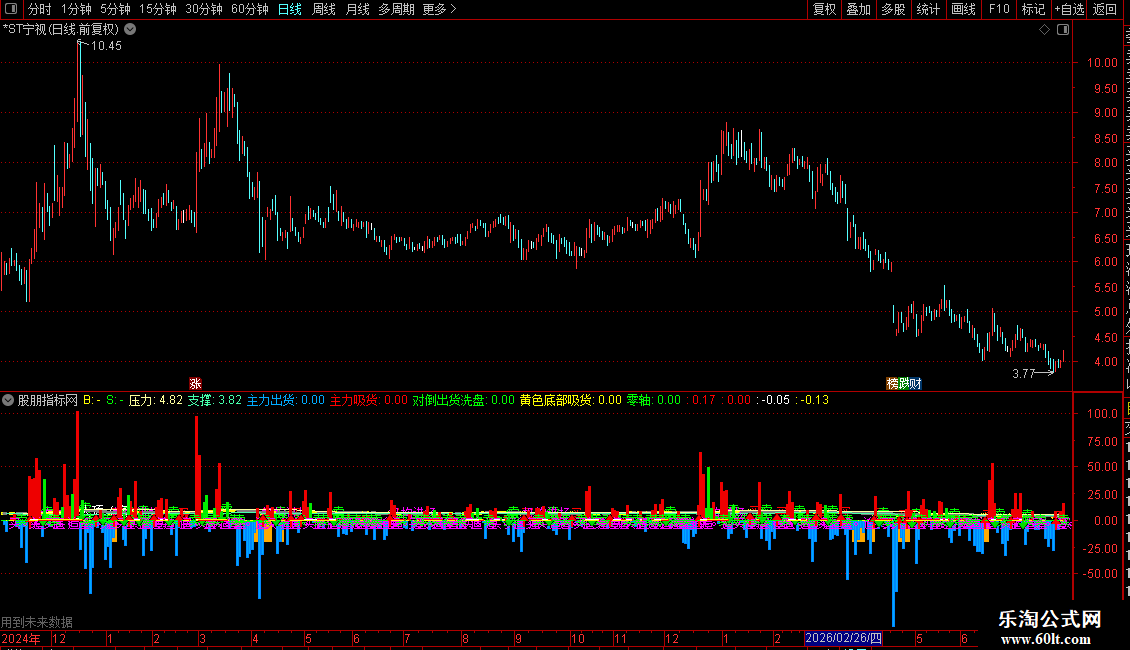Select the 30分钟 period tab
The width and height of the screenshot is (1130, 650).
(x=204, y=9)
